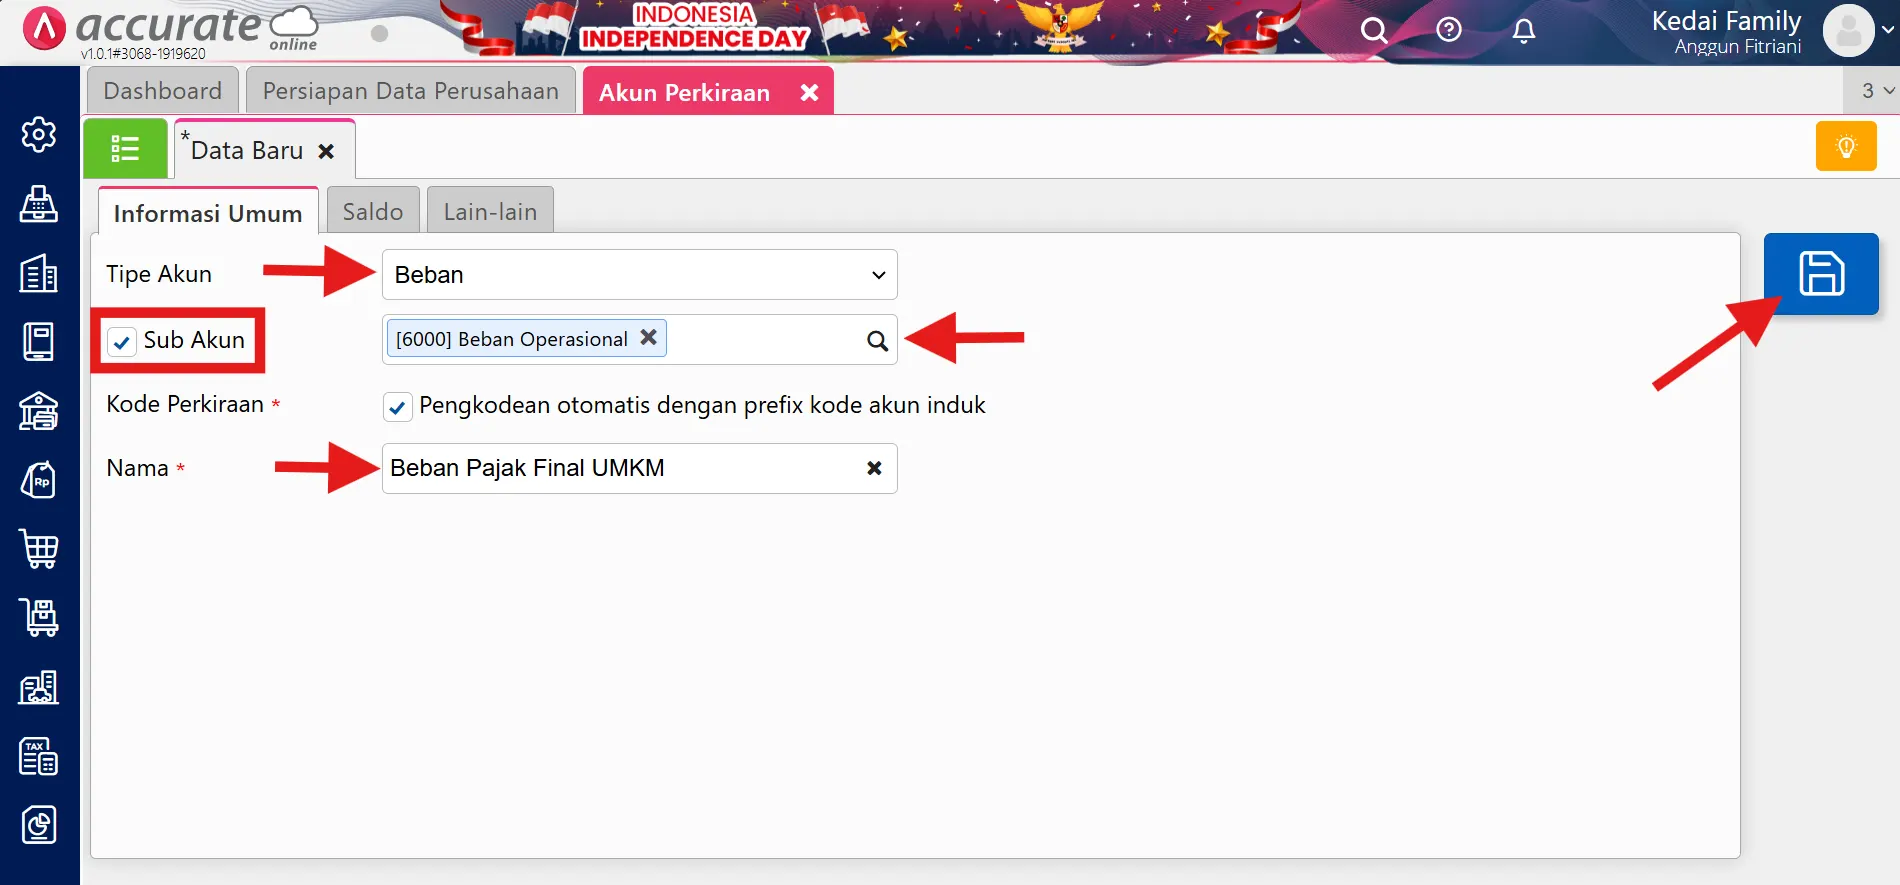The width and height of the screenshot is (1900, 885).
Task: Toggle the Sub Akun checkbox
Action: (x=122, y=342)
